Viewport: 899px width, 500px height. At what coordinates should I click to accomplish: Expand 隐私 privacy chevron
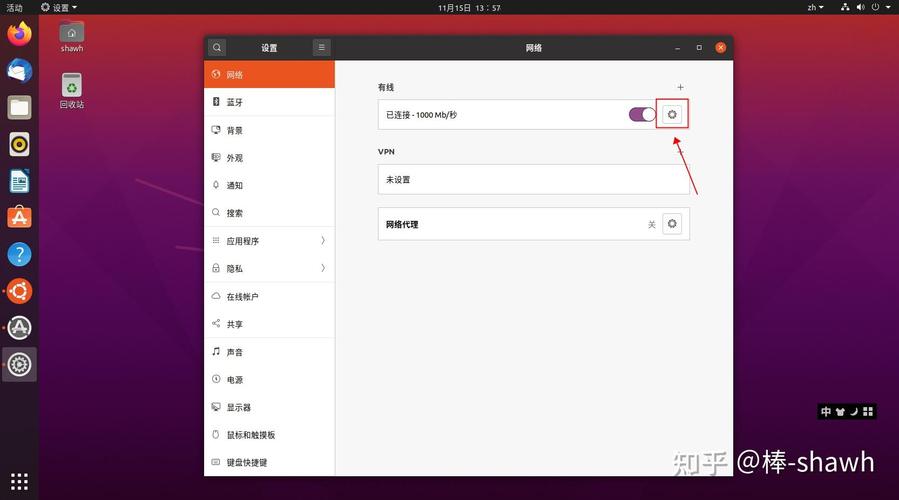323,268
